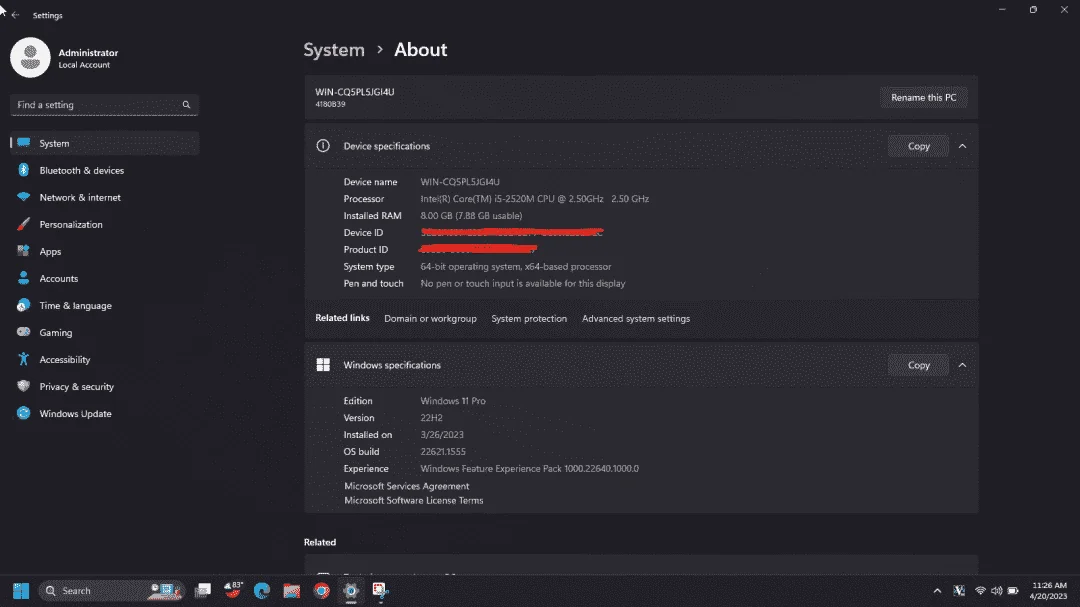The width and height of the screenshot is (1080, 607).
Task: Click the back arrow in Settings title bar
Action: click(x=15, y=15)
